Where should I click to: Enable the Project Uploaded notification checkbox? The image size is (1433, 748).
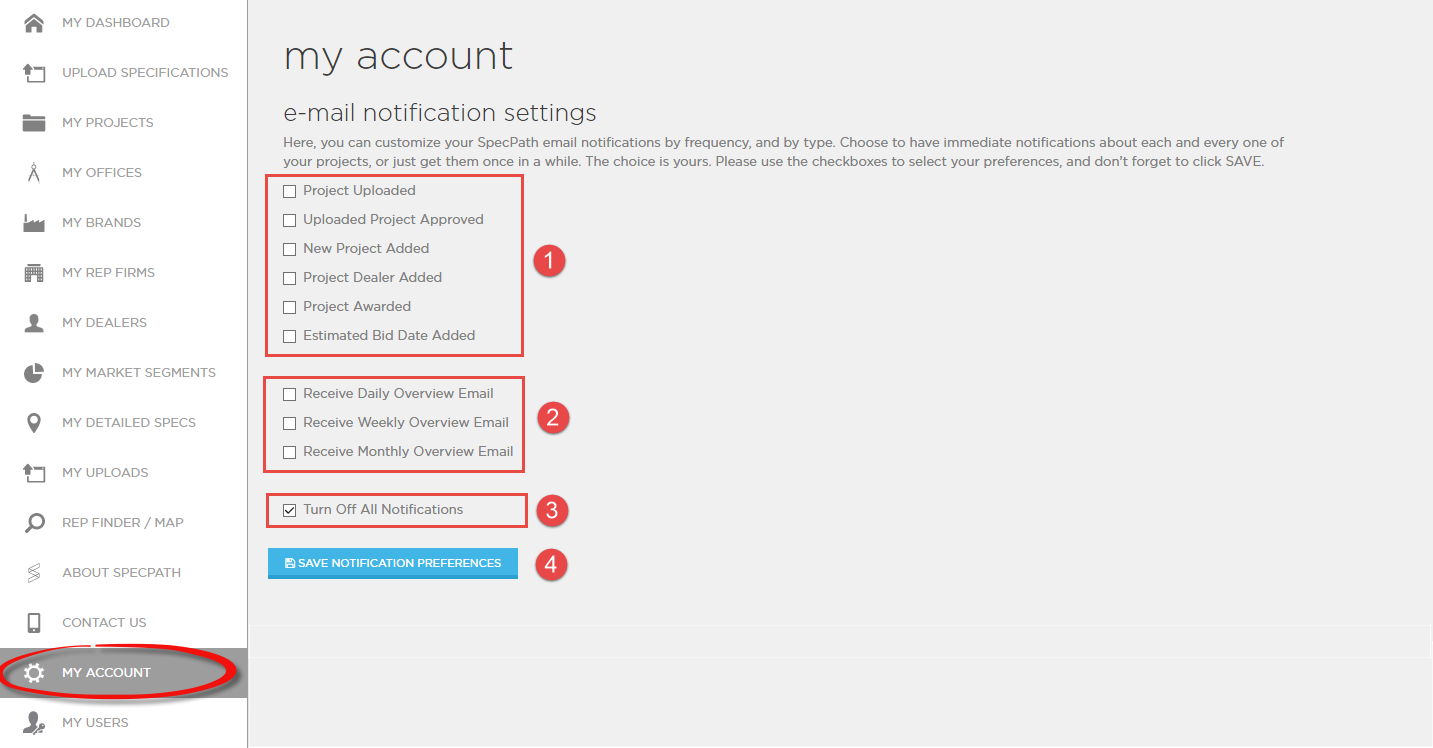click(290, 191)
